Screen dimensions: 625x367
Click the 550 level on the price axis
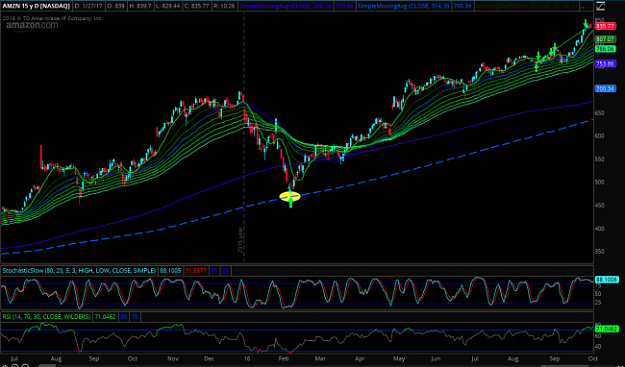(x=599, y=159)
